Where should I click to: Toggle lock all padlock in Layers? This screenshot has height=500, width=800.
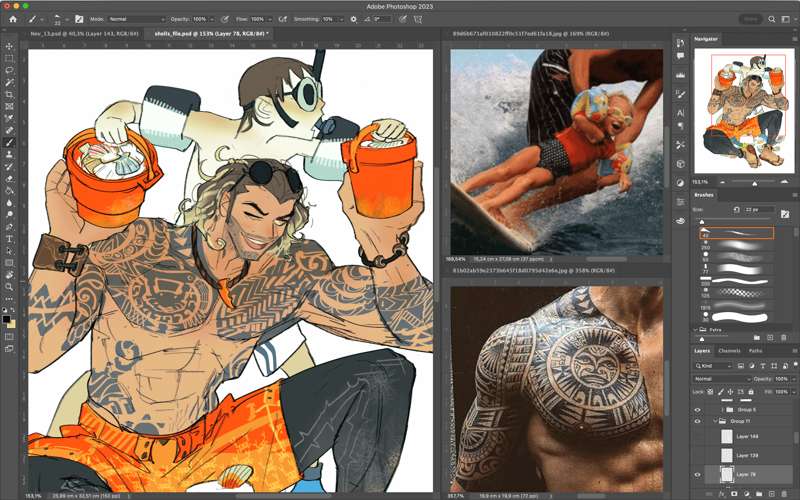[x=751, y=392]
